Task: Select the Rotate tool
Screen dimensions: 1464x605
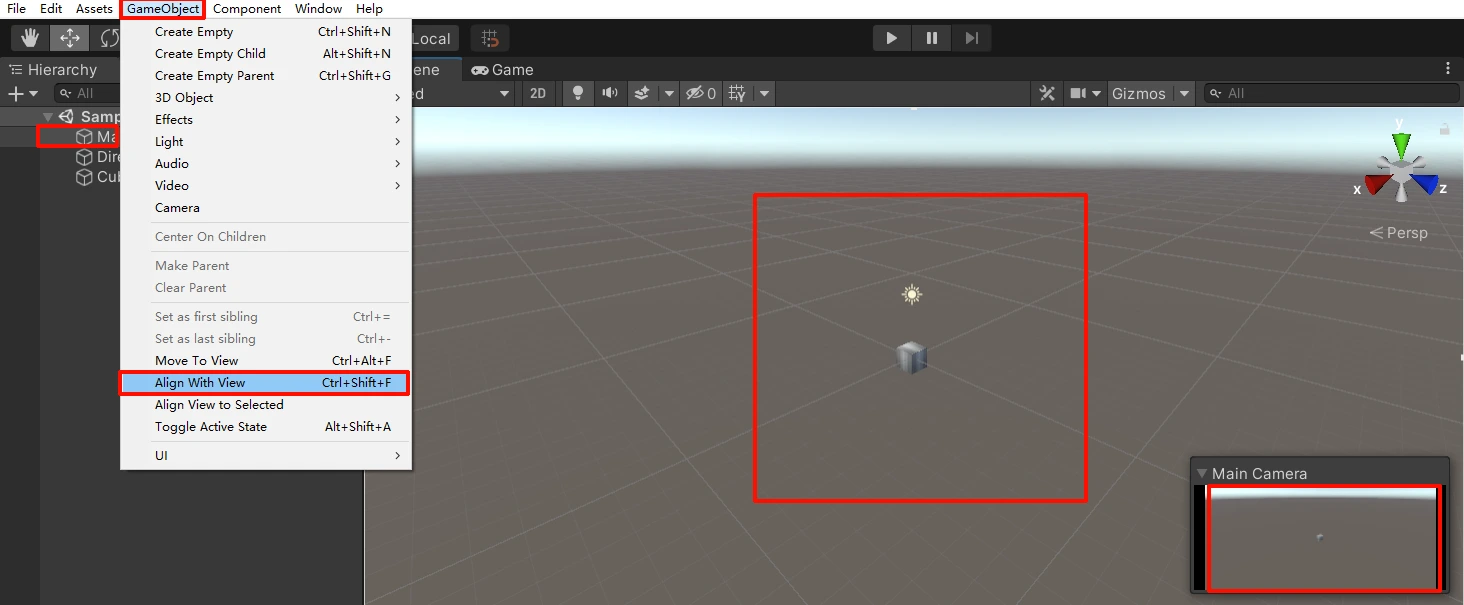Action: point(108,38)
